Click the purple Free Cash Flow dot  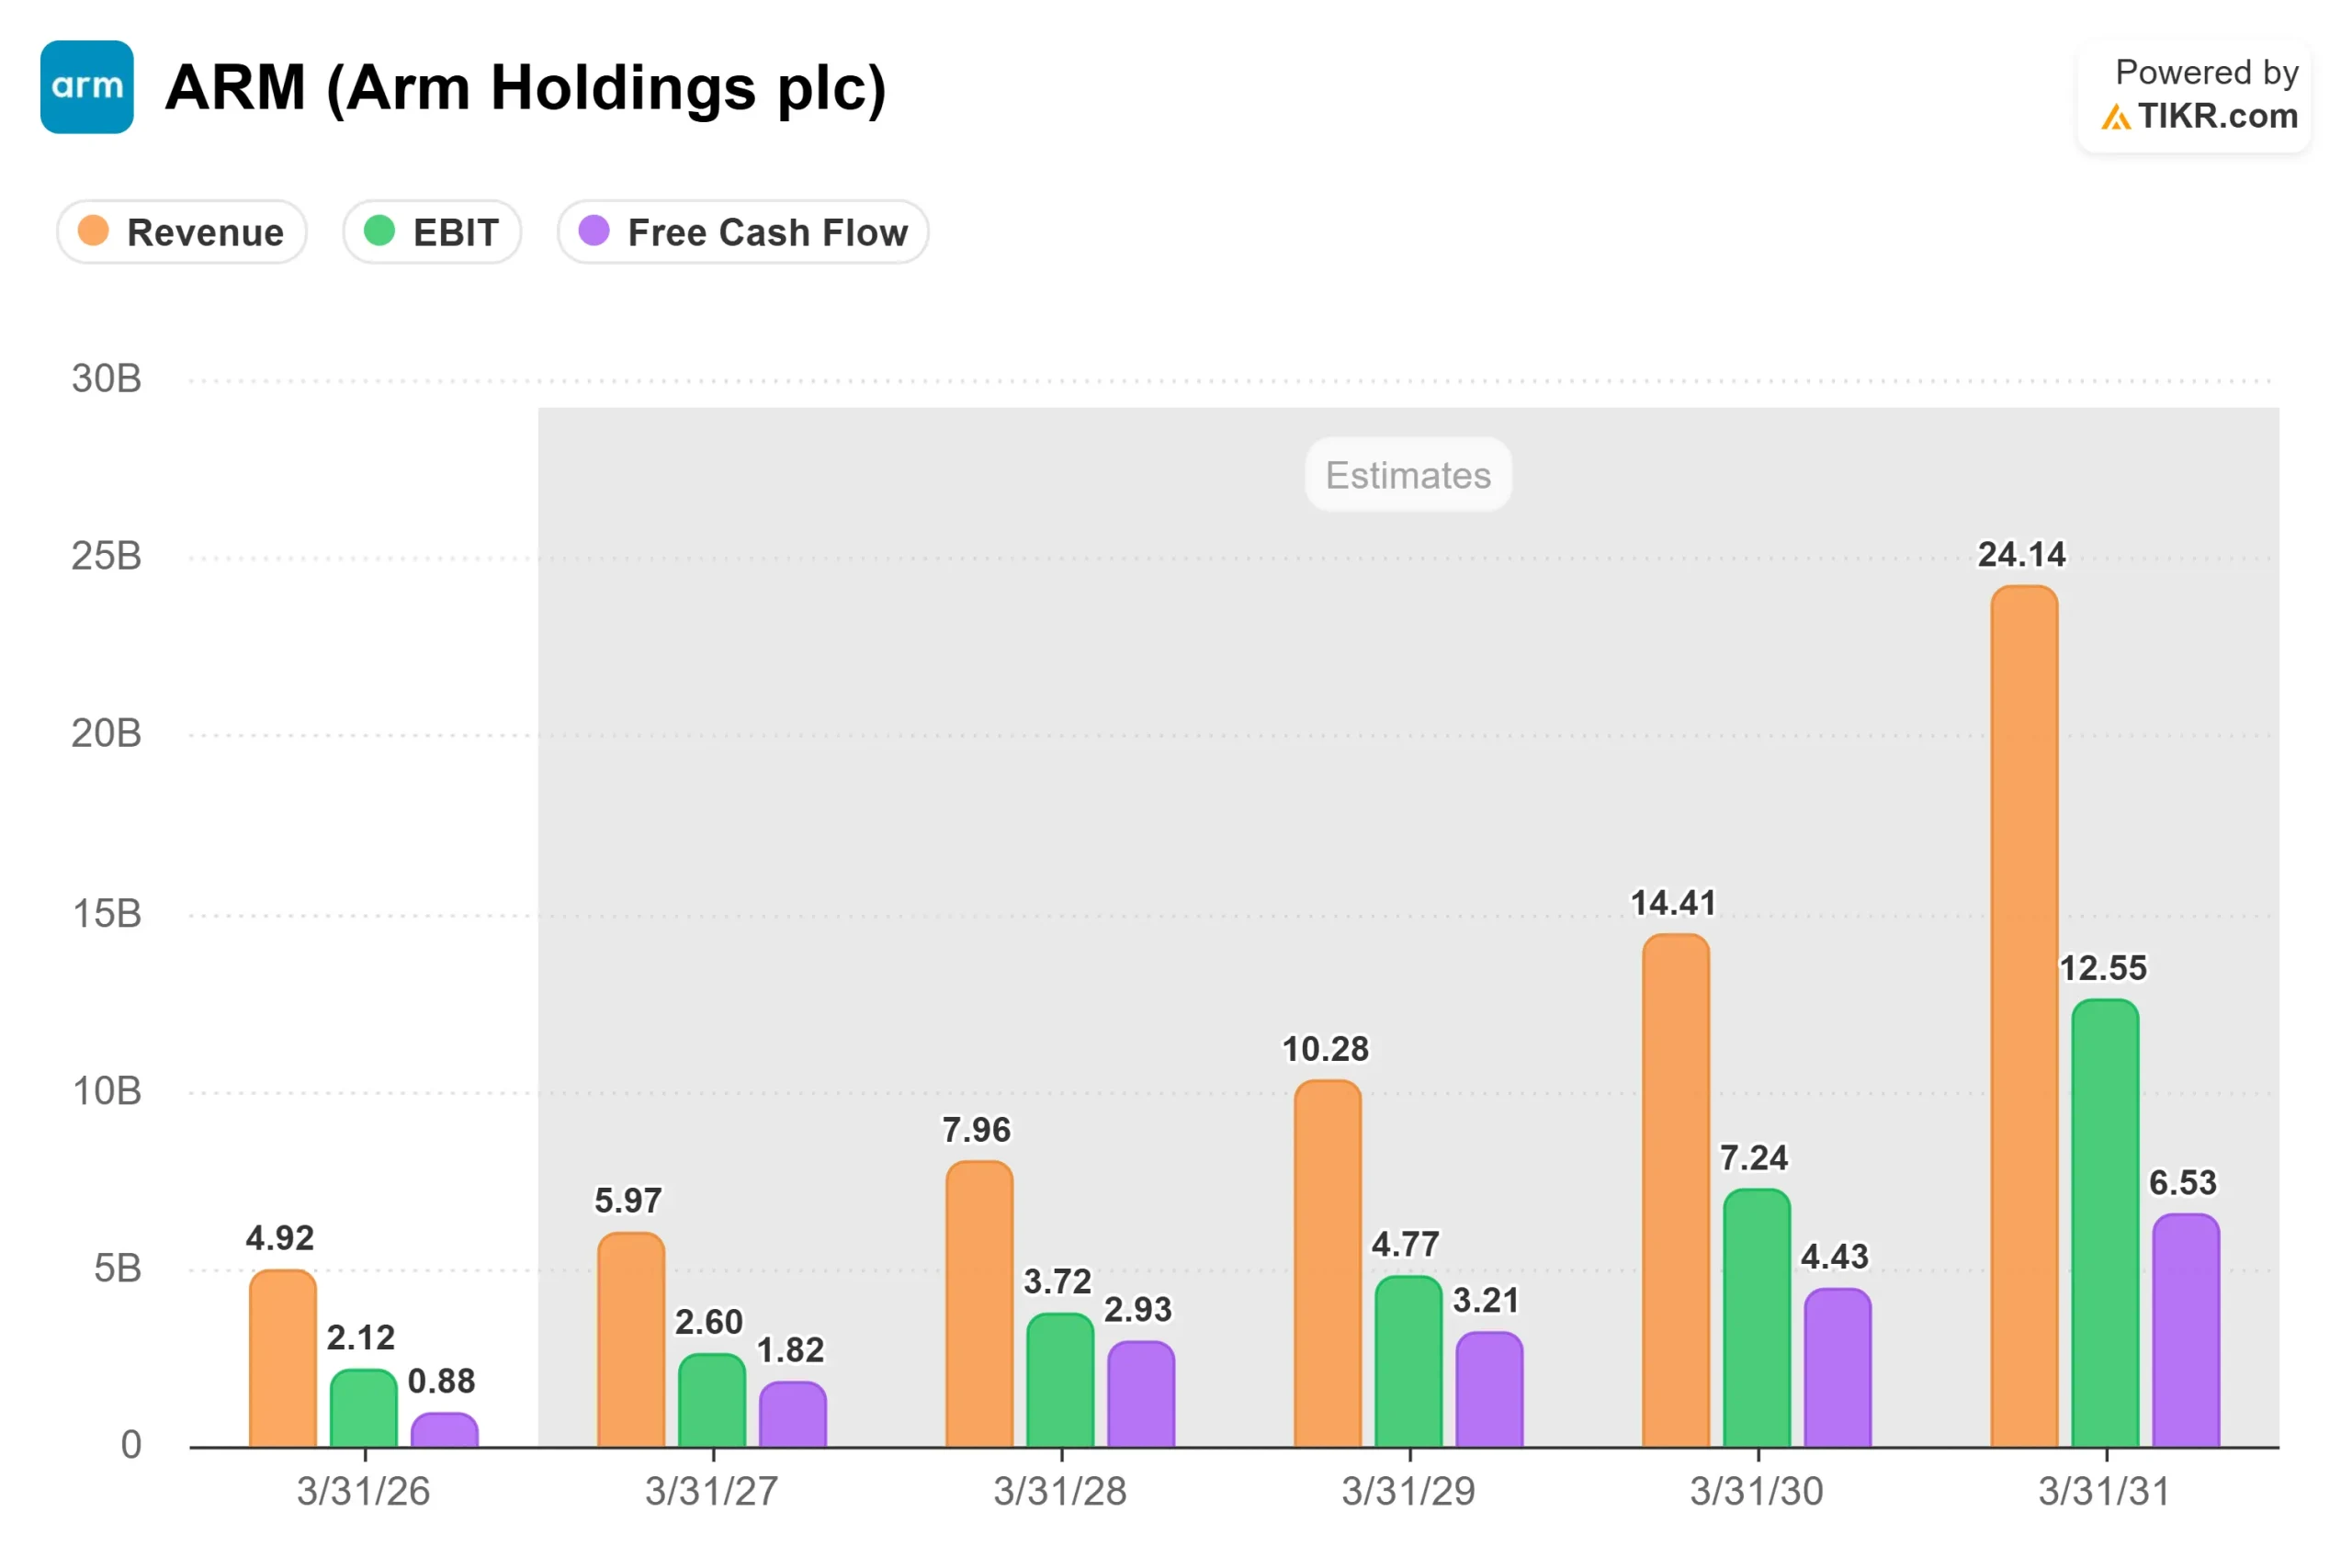point(594,231)
